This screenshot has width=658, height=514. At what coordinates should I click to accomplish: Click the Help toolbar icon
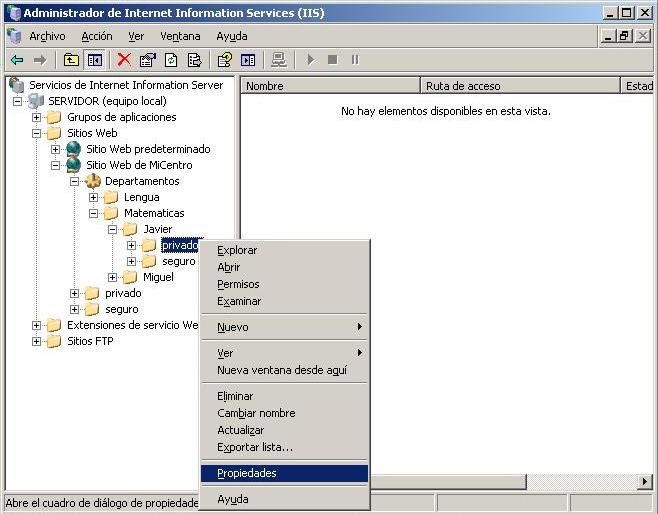click(x=225, y=60)
